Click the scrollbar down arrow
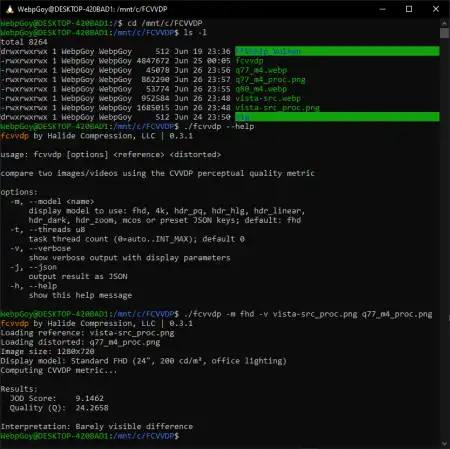450x449 pixels. click(444, 443)
